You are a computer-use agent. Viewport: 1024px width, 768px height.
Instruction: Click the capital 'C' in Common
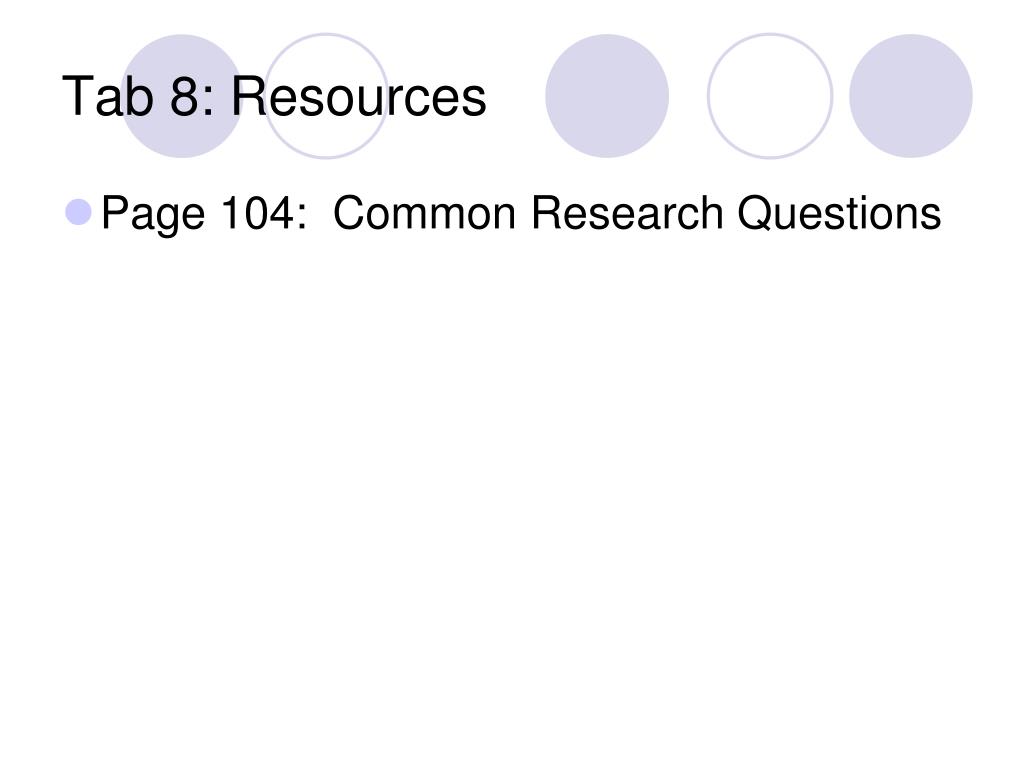click(349, 213)
